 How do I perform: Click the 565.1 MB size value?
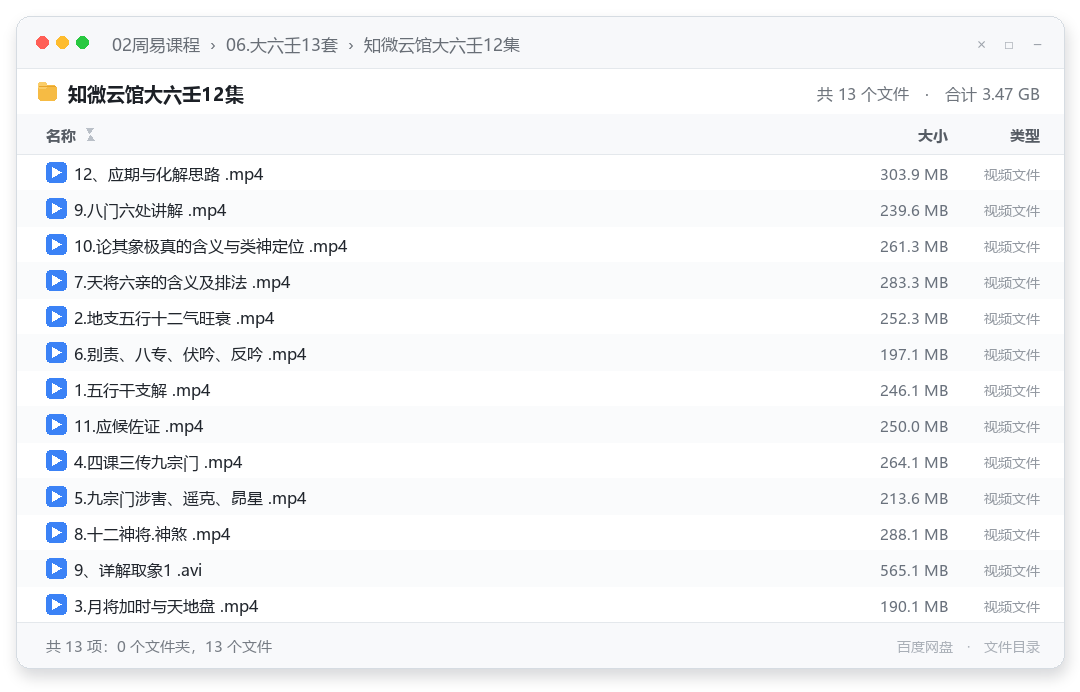click(914, 571)
